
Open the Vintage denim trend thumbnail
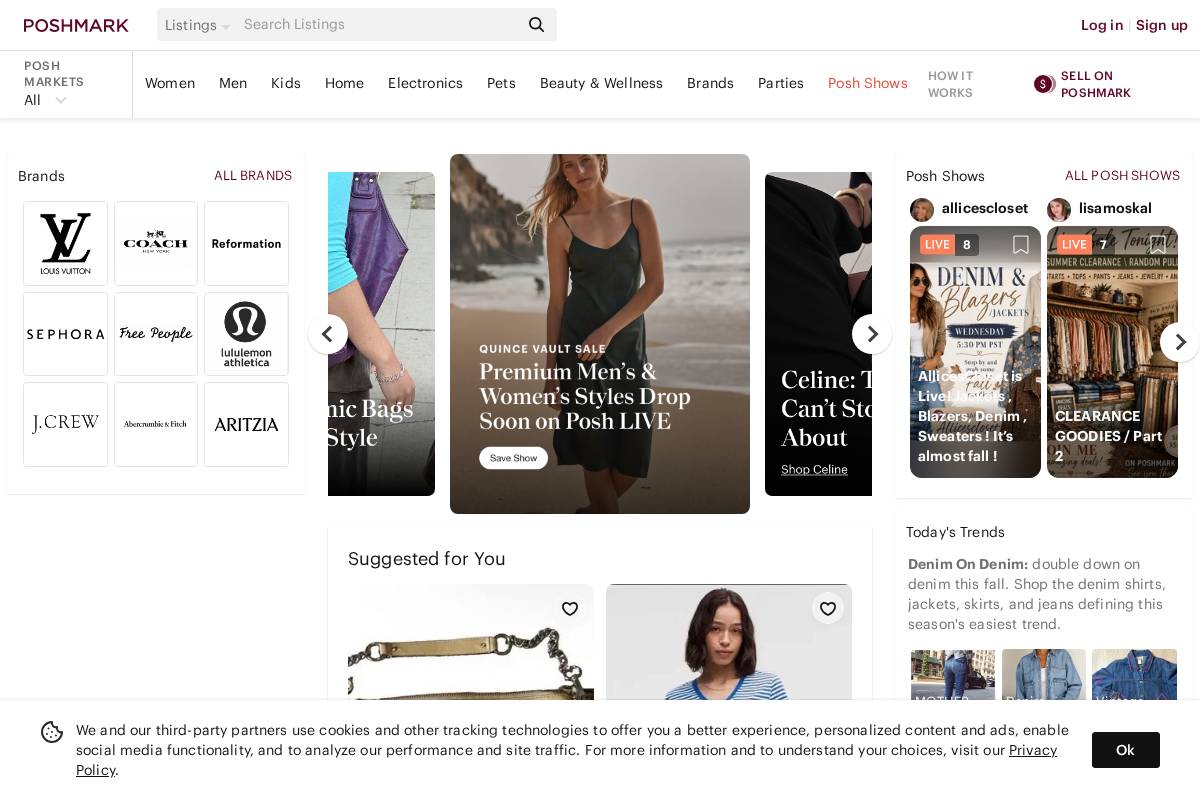[x=1134, y=675]
